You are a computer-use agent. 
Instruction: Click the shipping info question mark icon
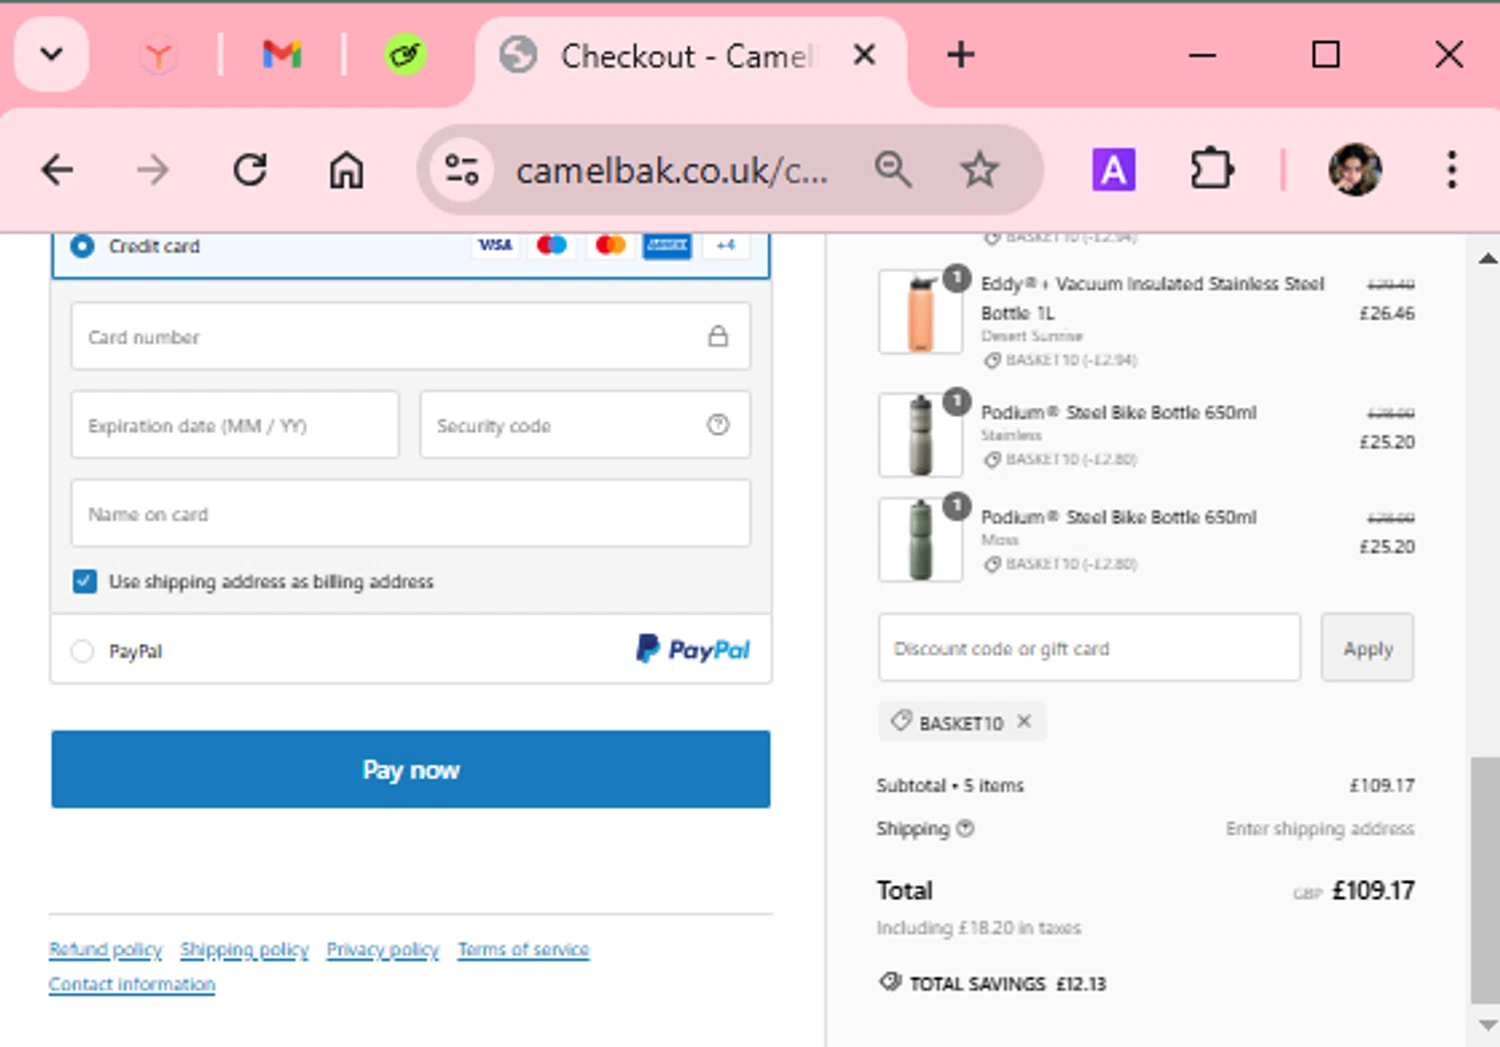[965, 828]
